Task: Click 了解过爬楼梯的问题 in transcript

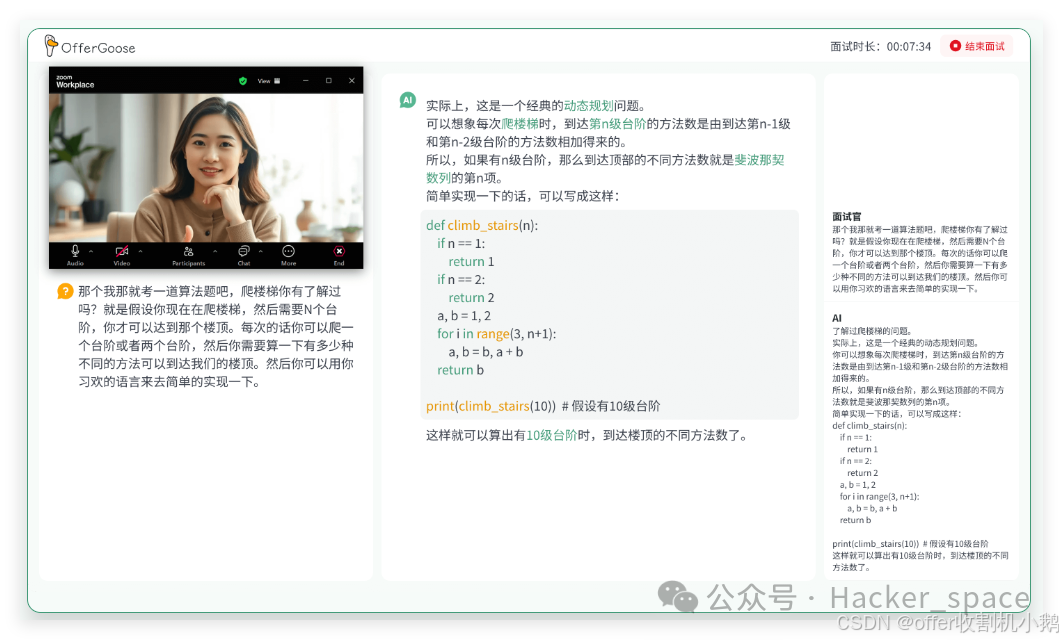Action: click(872, 331)
